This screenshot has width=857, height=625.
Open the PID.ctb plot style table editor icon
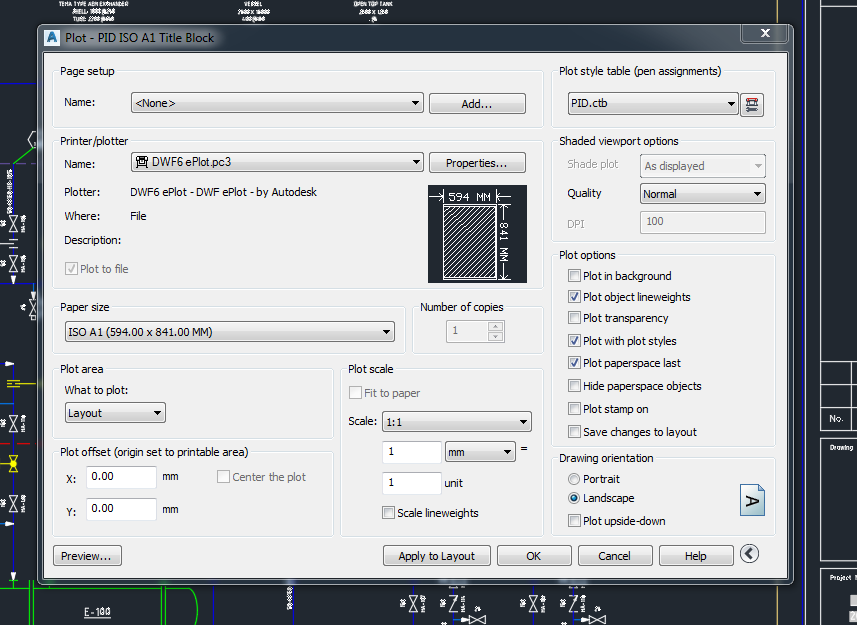coord(752,103)
